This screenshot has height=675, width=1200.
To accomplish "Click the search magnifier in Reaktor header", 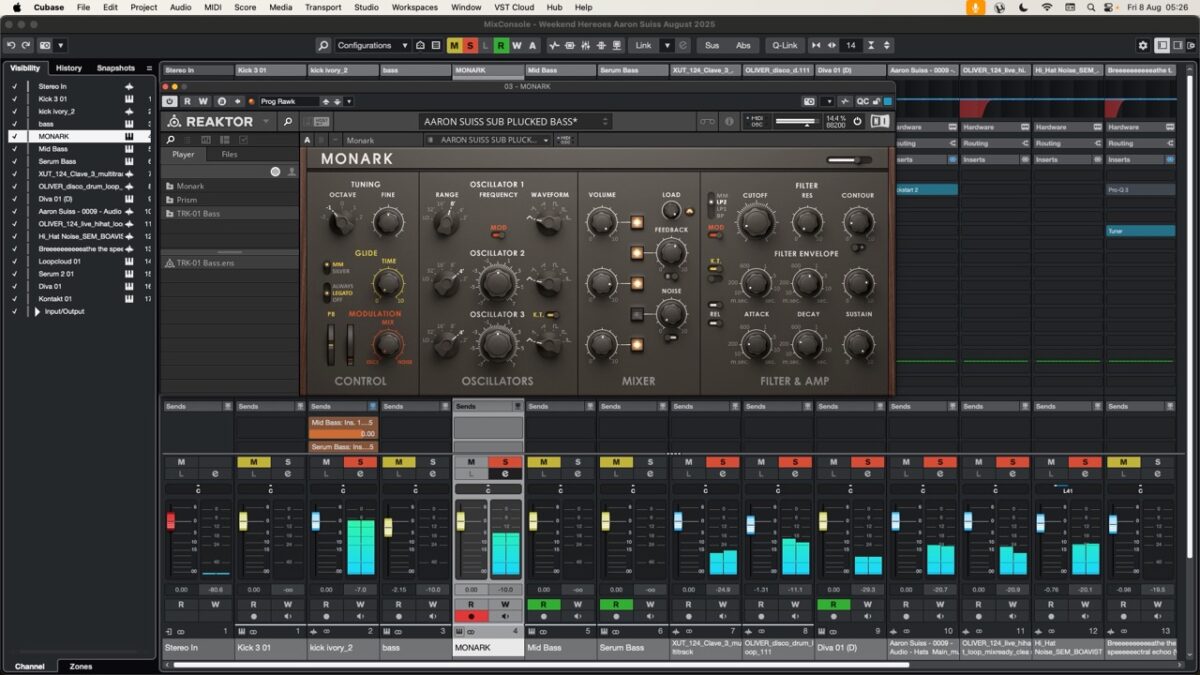I will [x=288, y=121].
